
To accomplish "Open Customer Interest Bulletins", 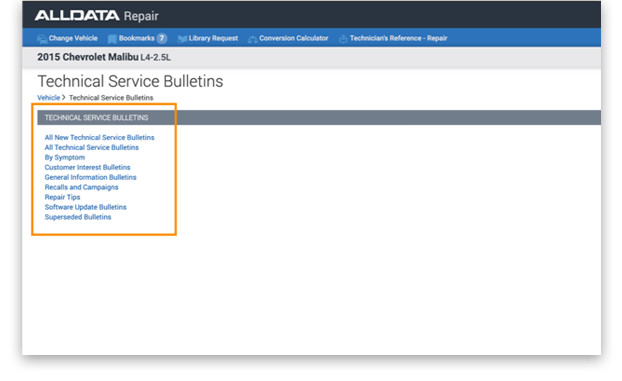I will pyautogui.click(x=87, y=167).
